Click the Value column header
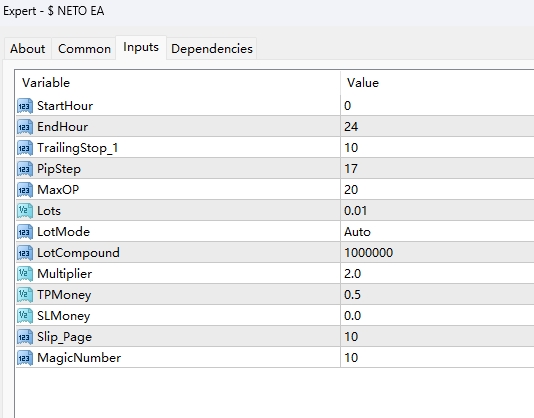The width and height of the screenshot is (534, 418). (x=437, y=83)
